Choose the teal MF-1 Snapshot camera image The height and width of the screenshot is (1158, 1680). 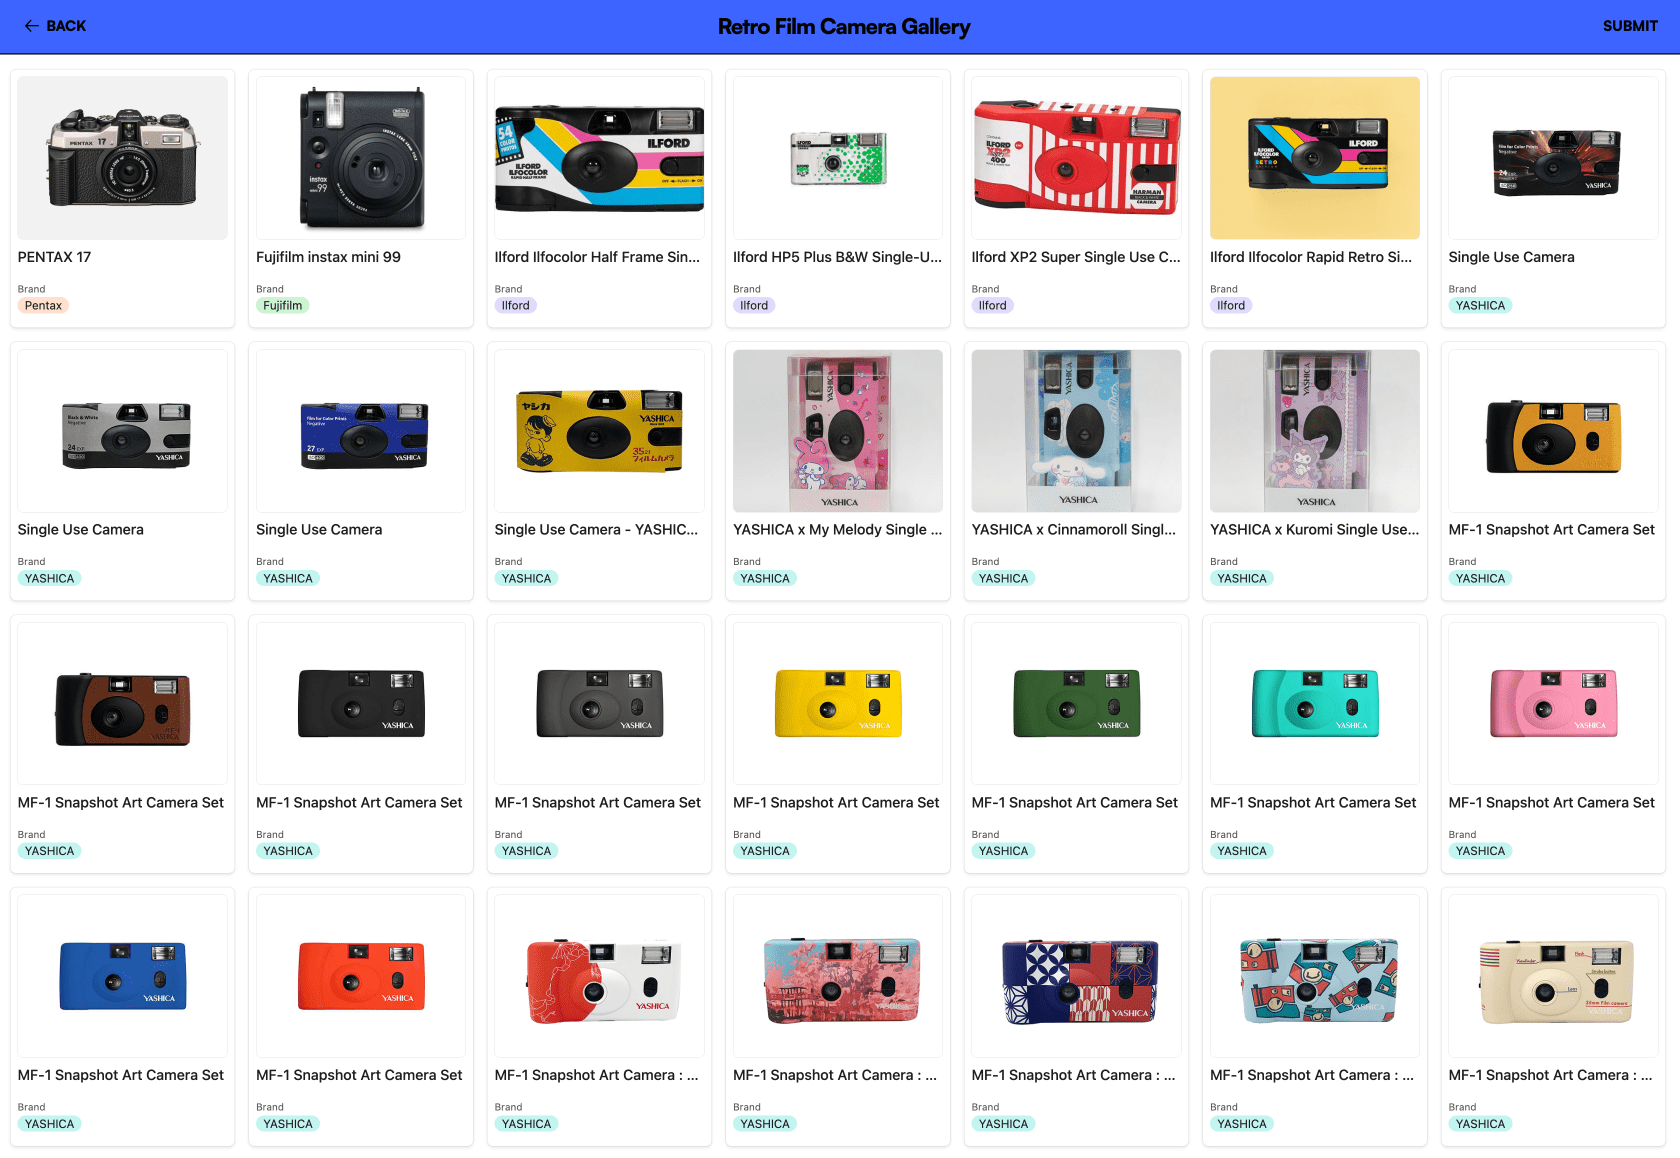point(1315,704)
